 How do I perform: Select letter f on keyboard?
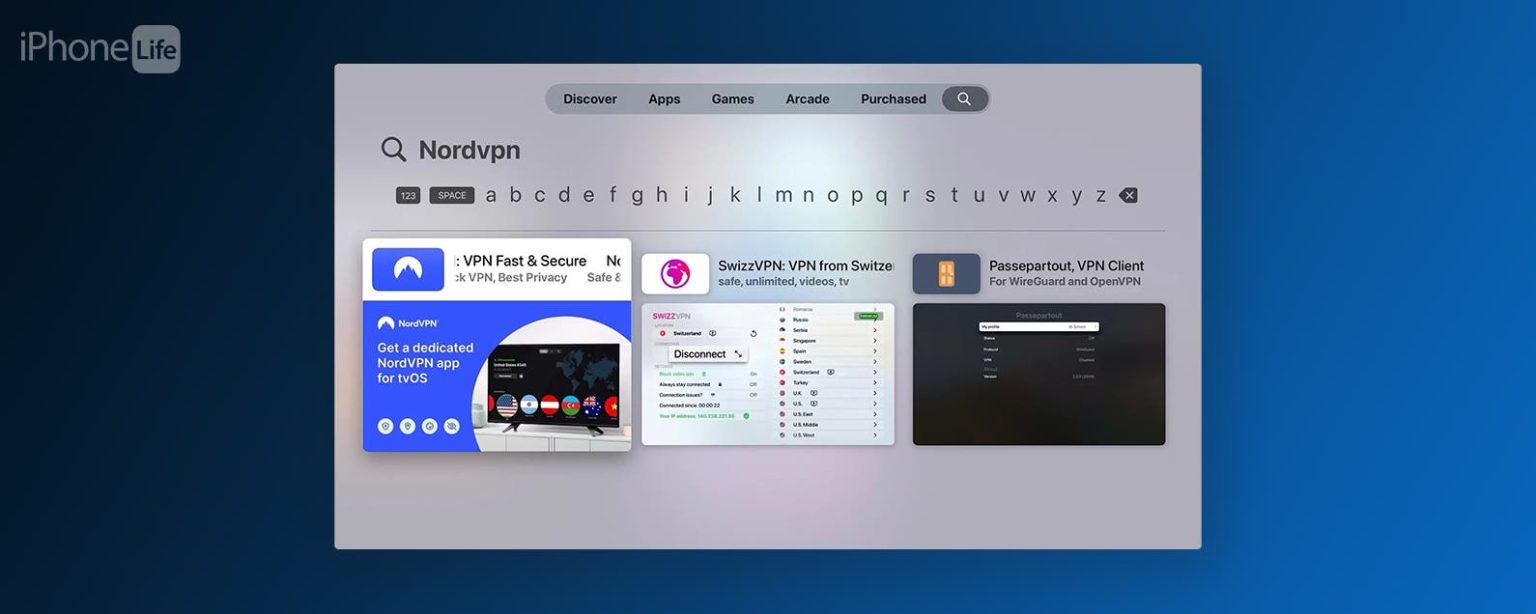pyautogui.click(x=613, y=196)
